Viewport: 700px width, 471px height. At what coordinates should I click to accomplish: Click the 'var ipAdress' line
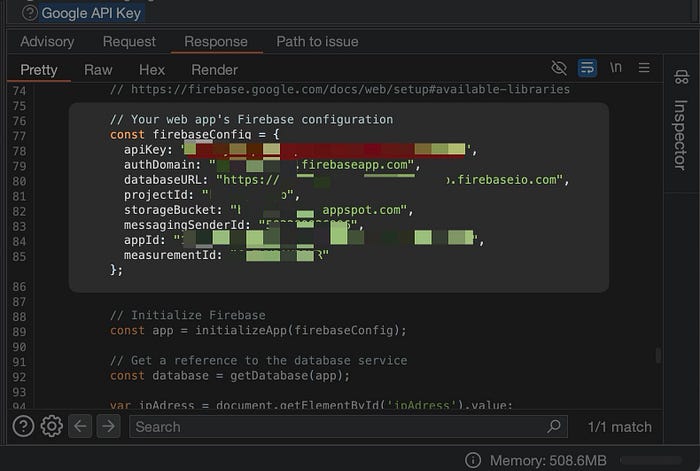[311, 404]
